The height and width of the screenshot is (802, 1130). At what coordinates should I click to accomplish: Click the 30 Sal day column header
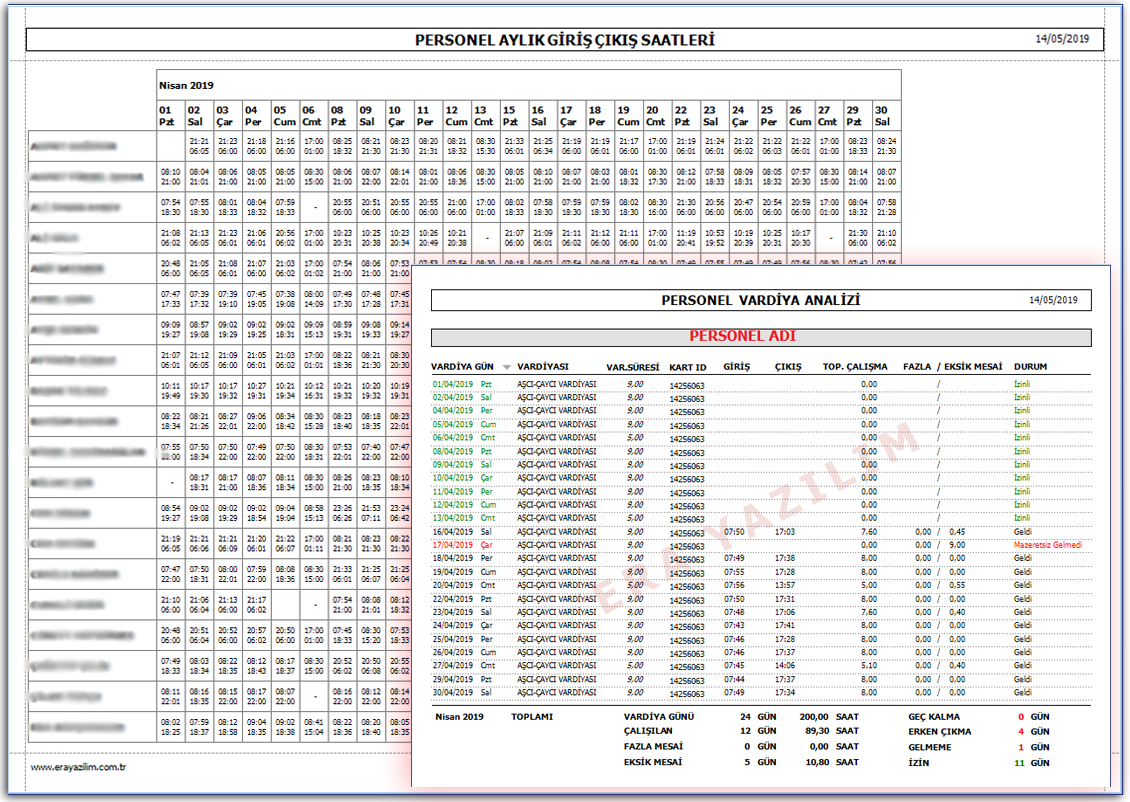[x=882, y=115]
